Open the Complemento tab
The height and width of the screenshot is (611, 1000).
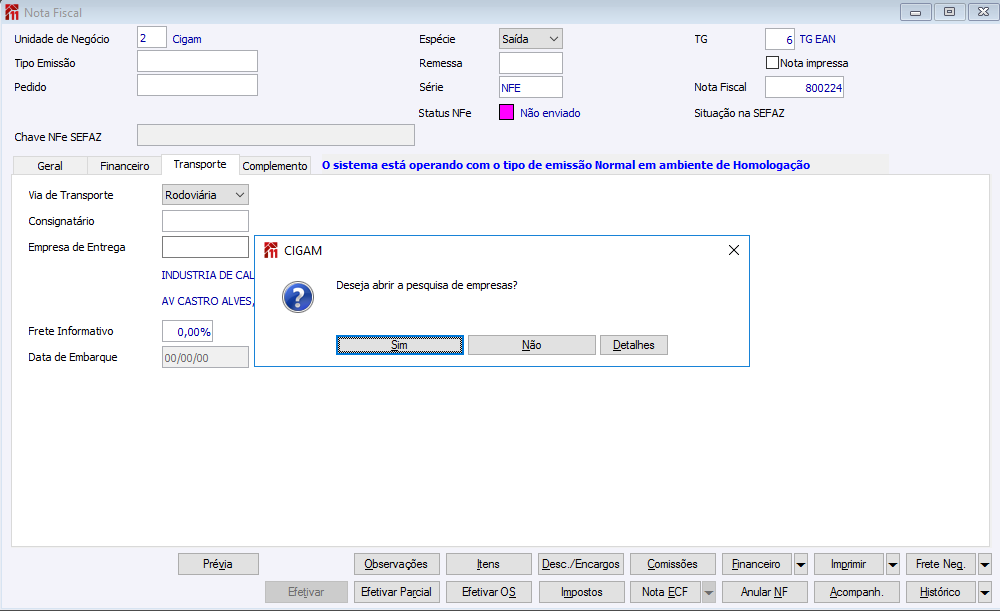point(275,166)
